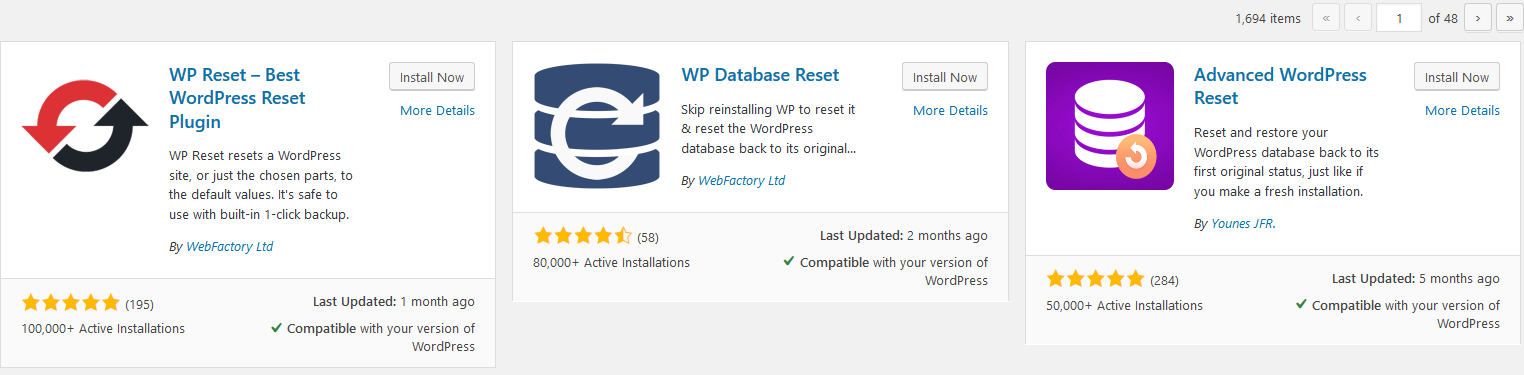Click the 1,694 items count text
This screenshot has height=375, width=1524.
coord(1268,18)
